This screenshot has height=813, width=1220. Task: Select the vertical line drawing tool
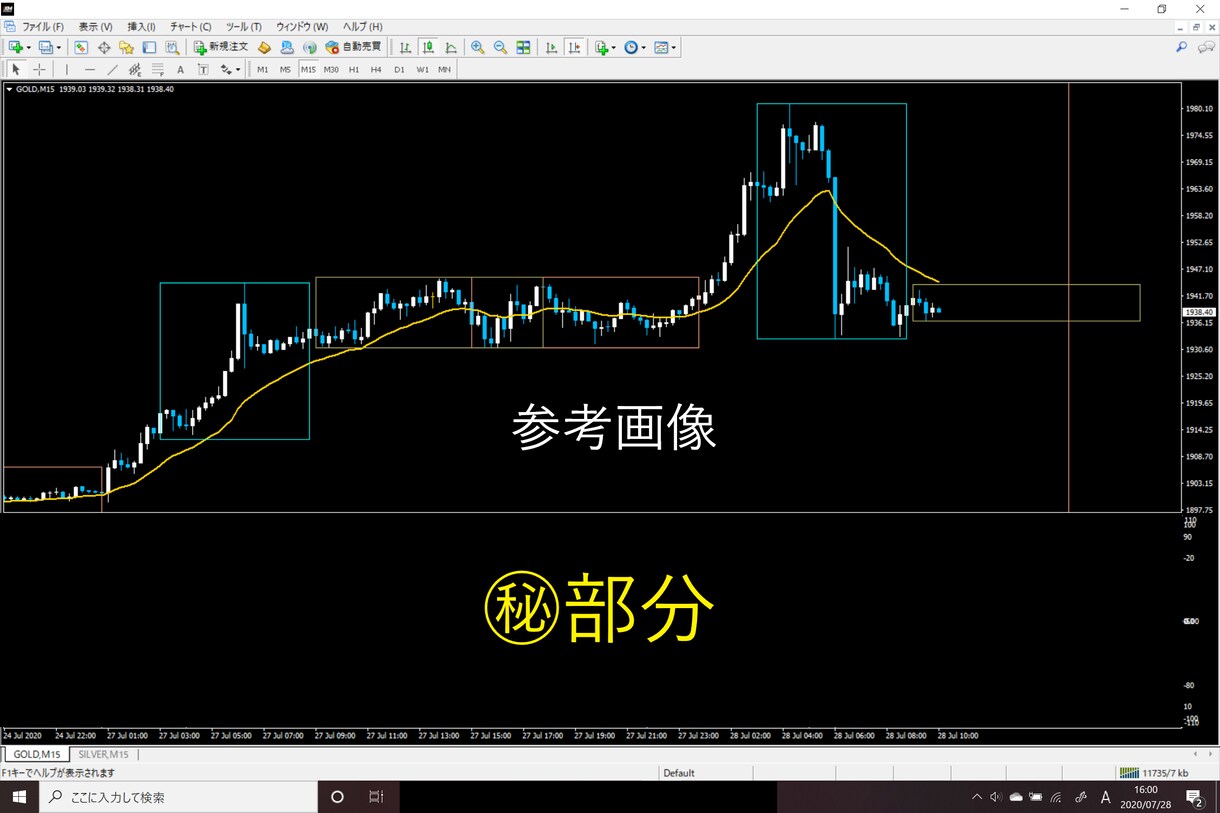(66, 70)
